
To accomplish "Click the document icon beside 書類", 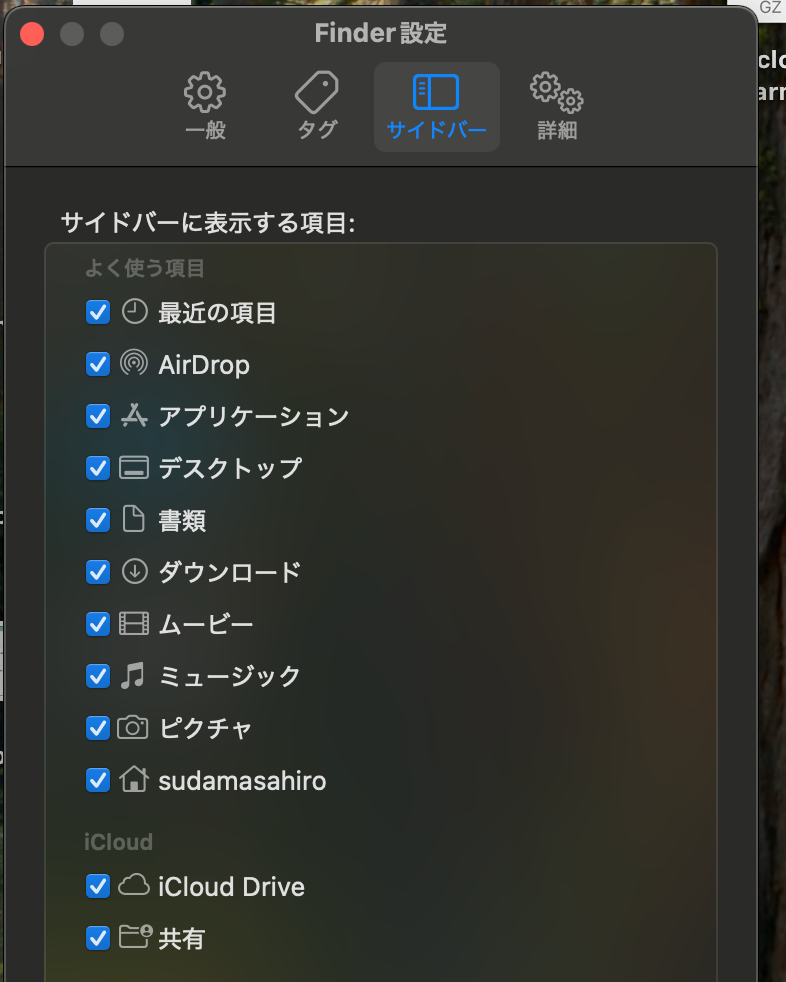I will (x=133, y=519).
